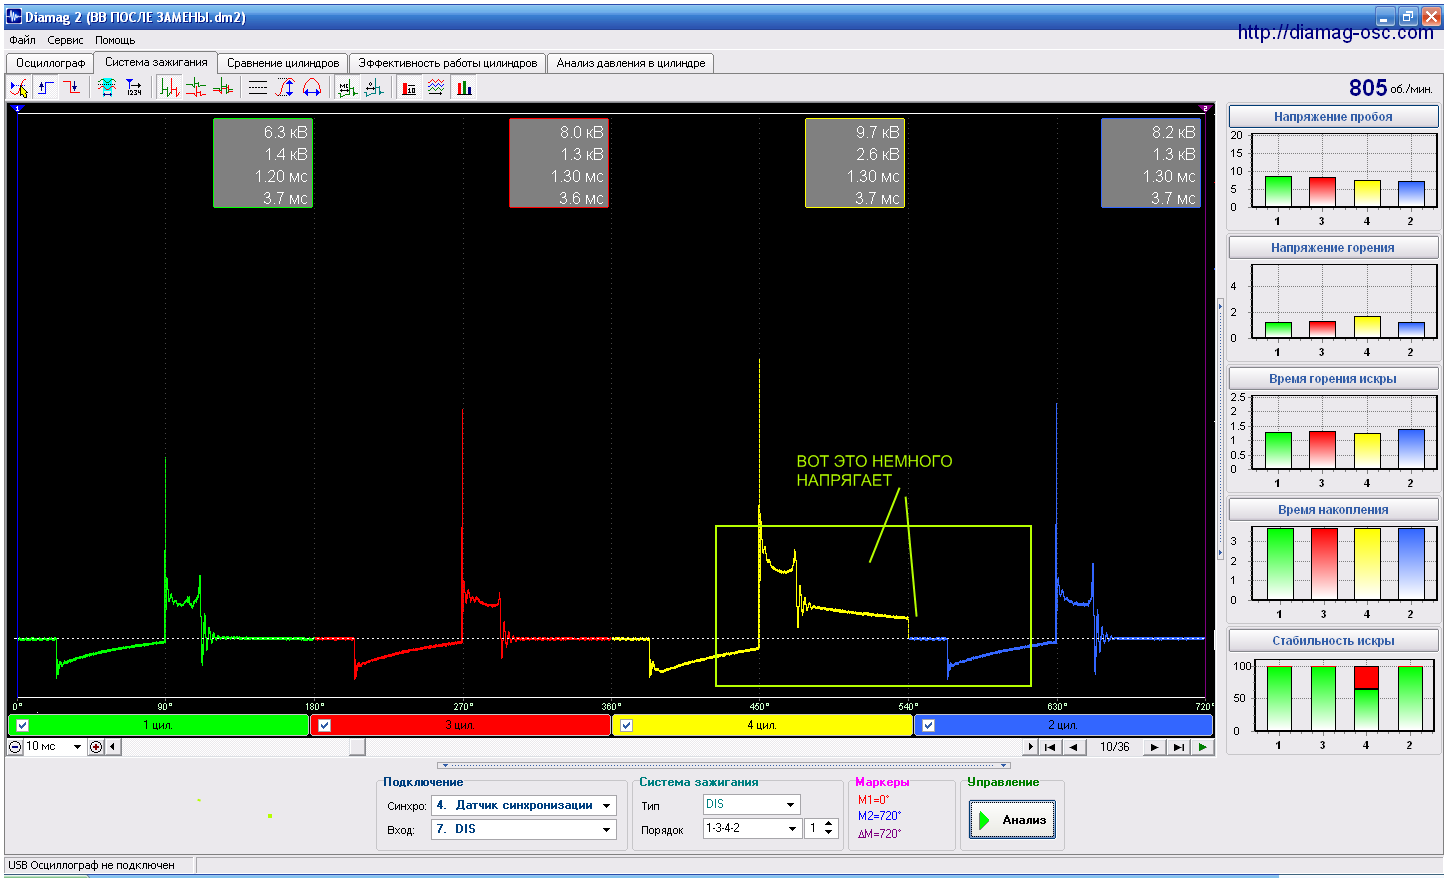Switch to the Осциллограф tab
1448x878 pixels.
(50, 63)
